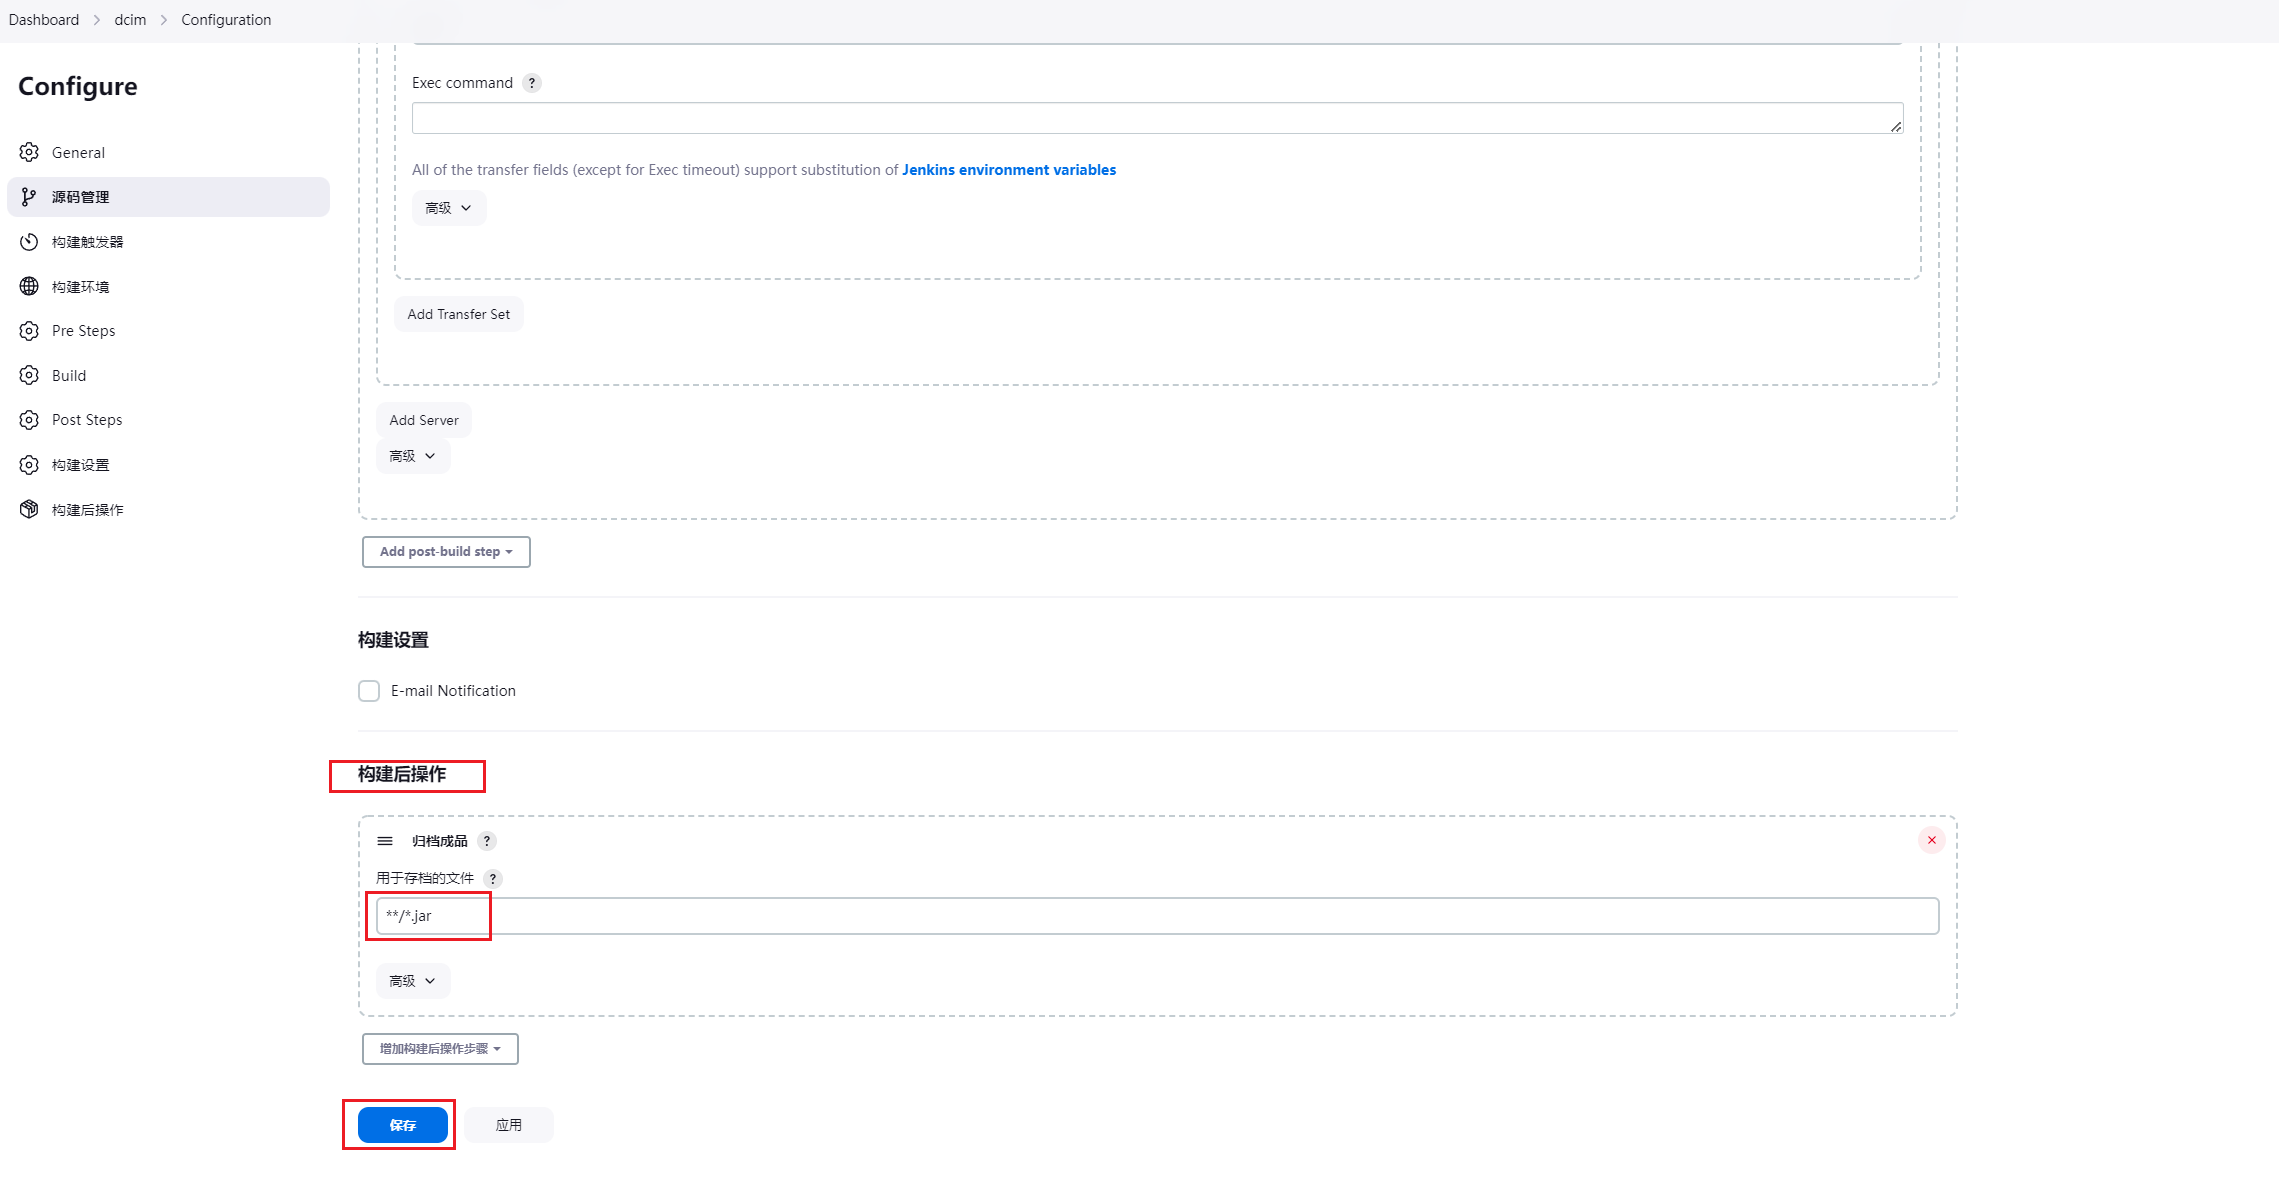The width and height of the screenshot is (2279, 1194).
Task: Click the drag handle of the 归档成品 step
Action: point(385,841)
